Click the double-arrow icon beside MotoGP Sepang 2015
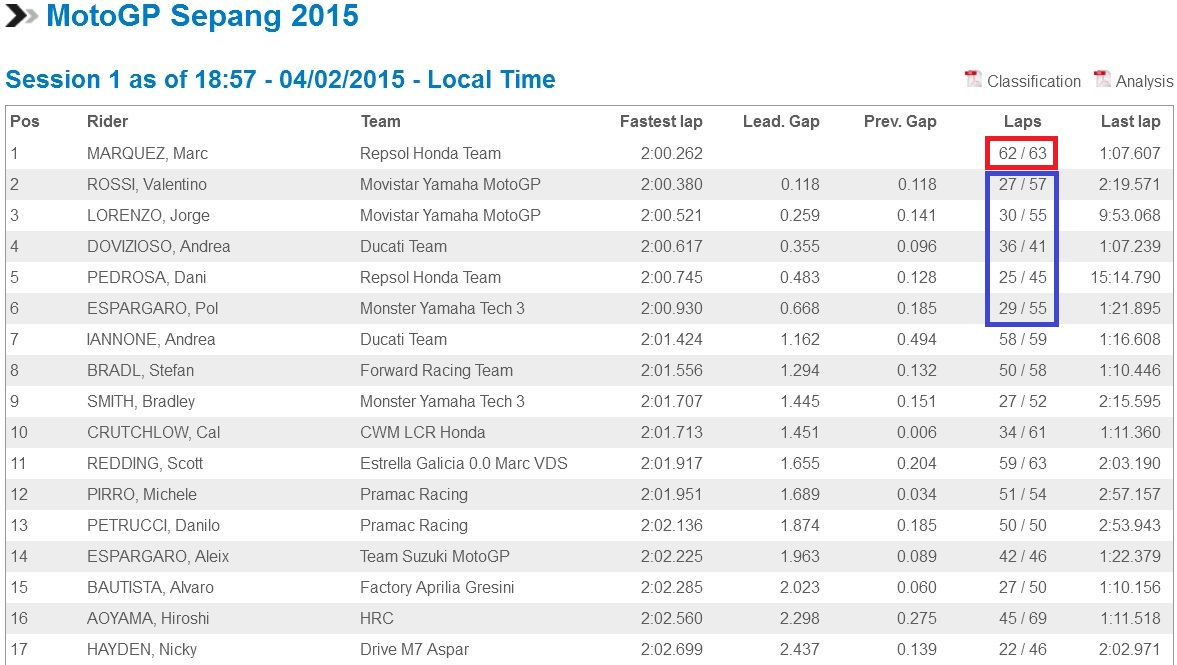The height and width of the screenshot is (665, 1177). click(21, 17)
